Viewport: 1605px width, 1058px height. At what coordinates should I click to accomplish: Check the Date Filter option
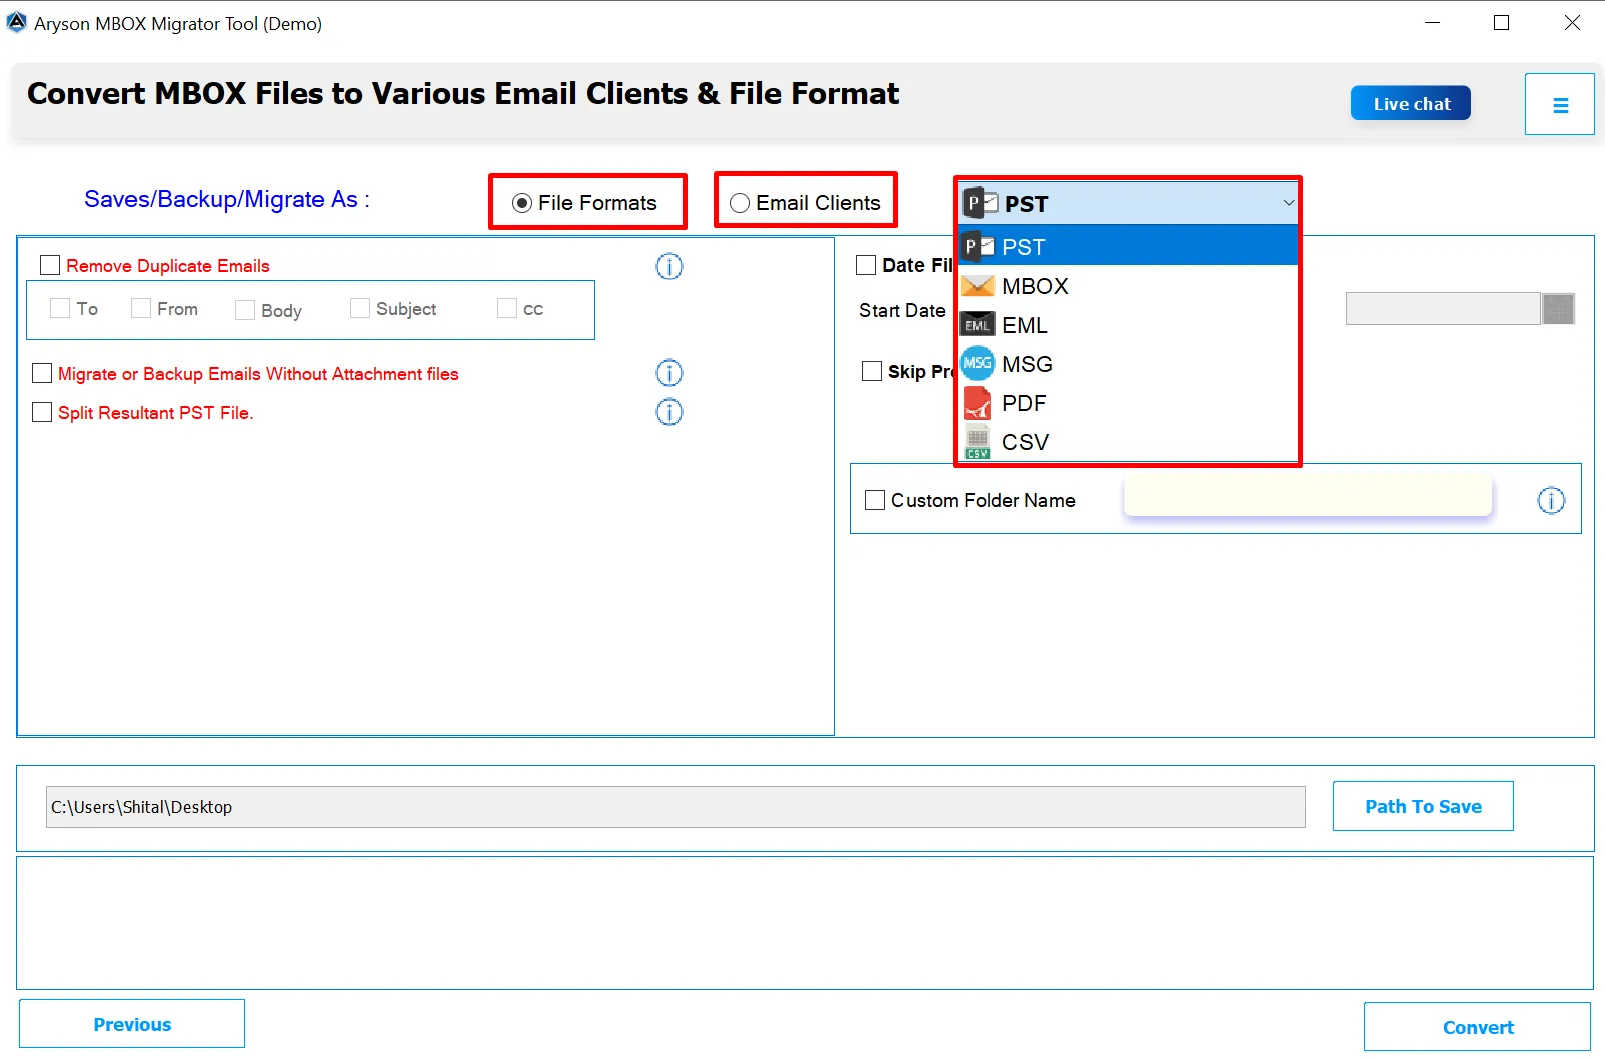pos(866,264)
